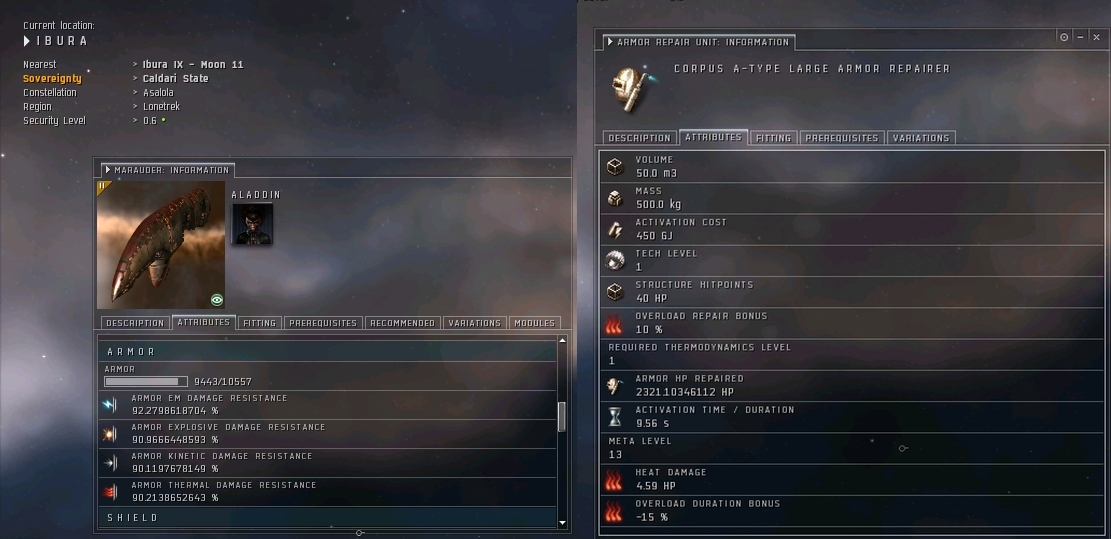
Task: Collapse the Armor Repair Unit Information header arrow
Action: click(610, 42)
